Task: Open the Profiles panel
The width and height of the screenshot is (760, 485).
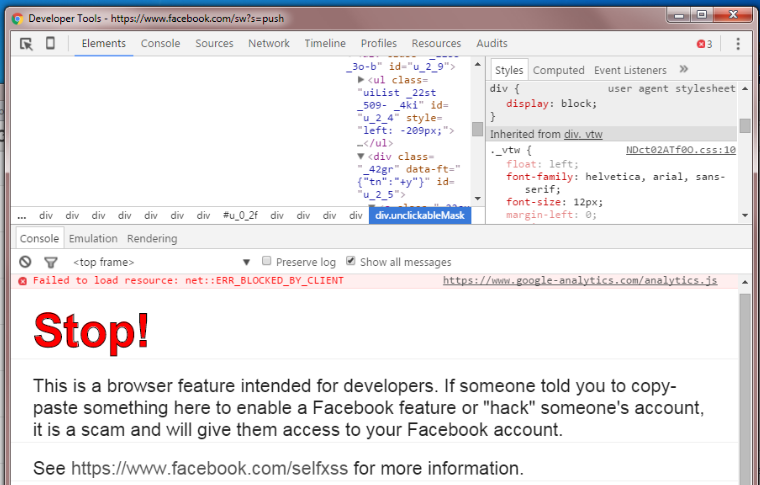Action: (x=379, y=44)
